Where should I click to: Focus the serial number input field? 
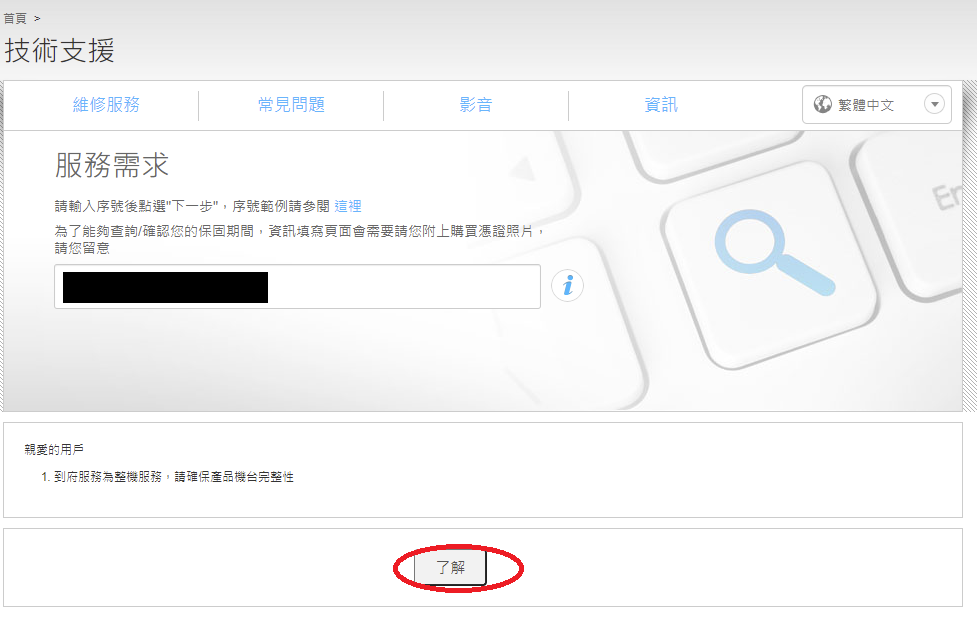coord(297,287)
